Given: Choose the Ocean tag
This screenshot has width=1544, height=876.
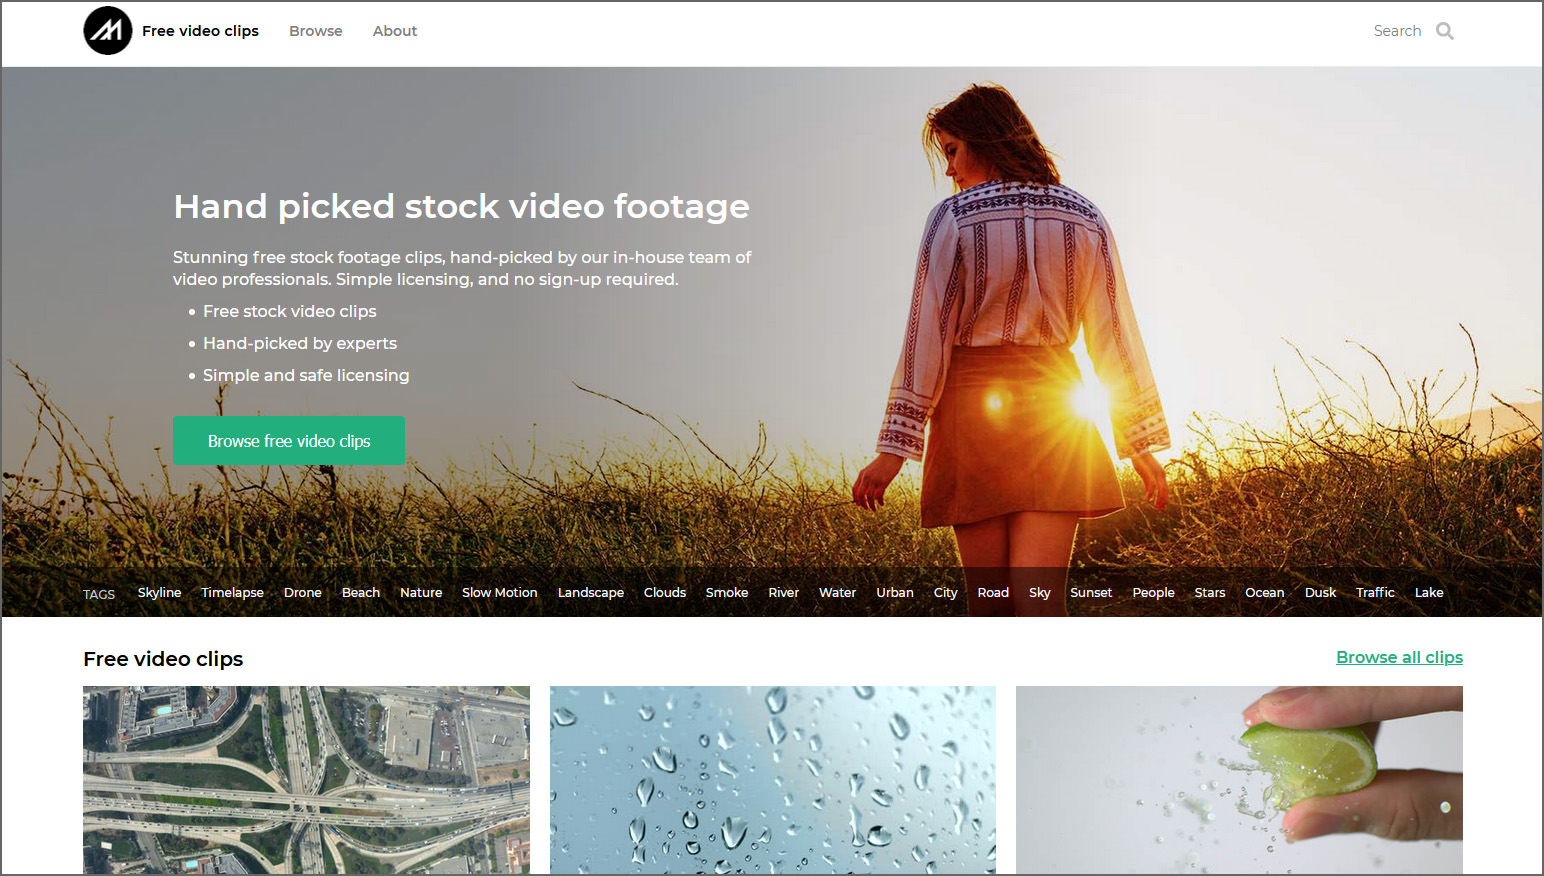Looking at the screenshot, I should tap(1265, 592).
